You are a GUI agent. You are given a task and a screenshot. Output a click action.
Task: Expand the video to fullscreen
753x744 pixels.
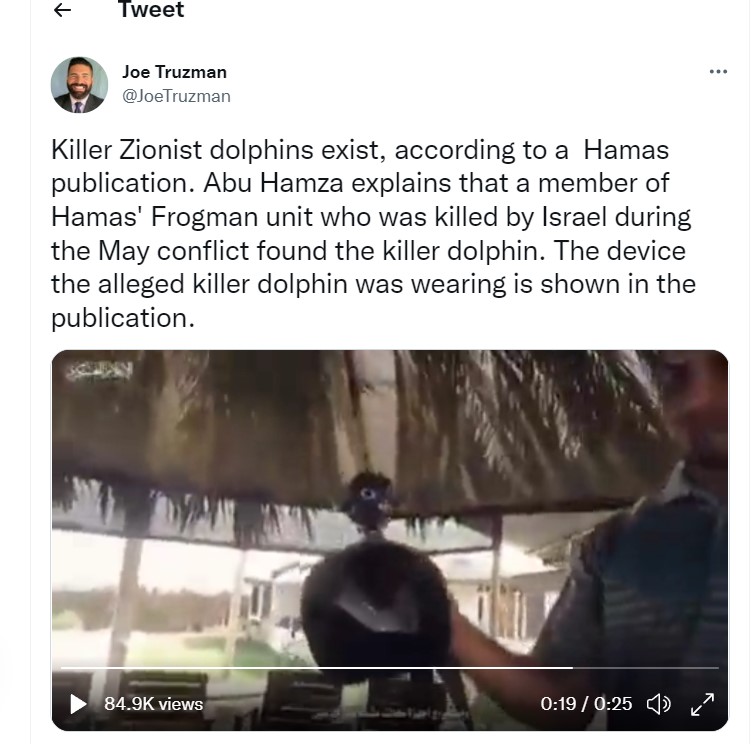coord(703,704)
